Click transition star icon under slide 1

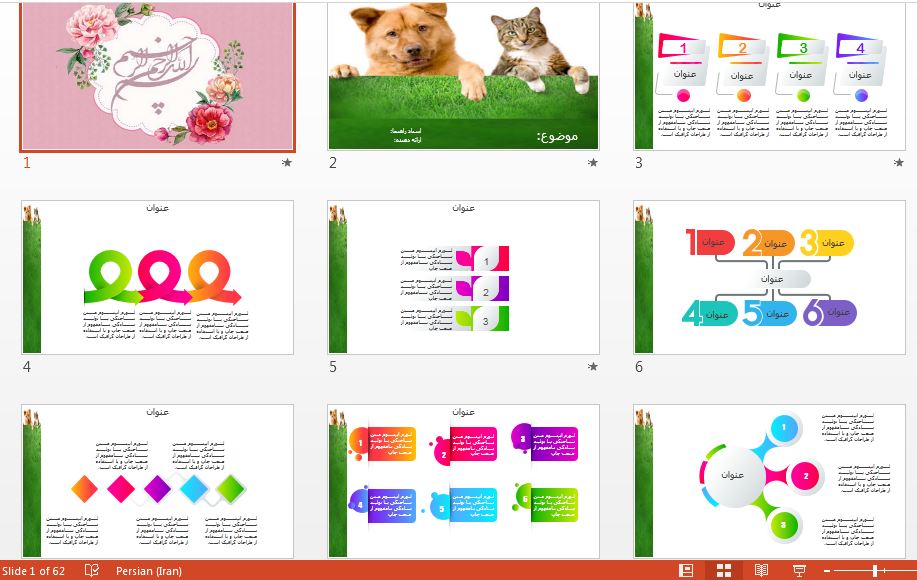(x=287, y=162)
